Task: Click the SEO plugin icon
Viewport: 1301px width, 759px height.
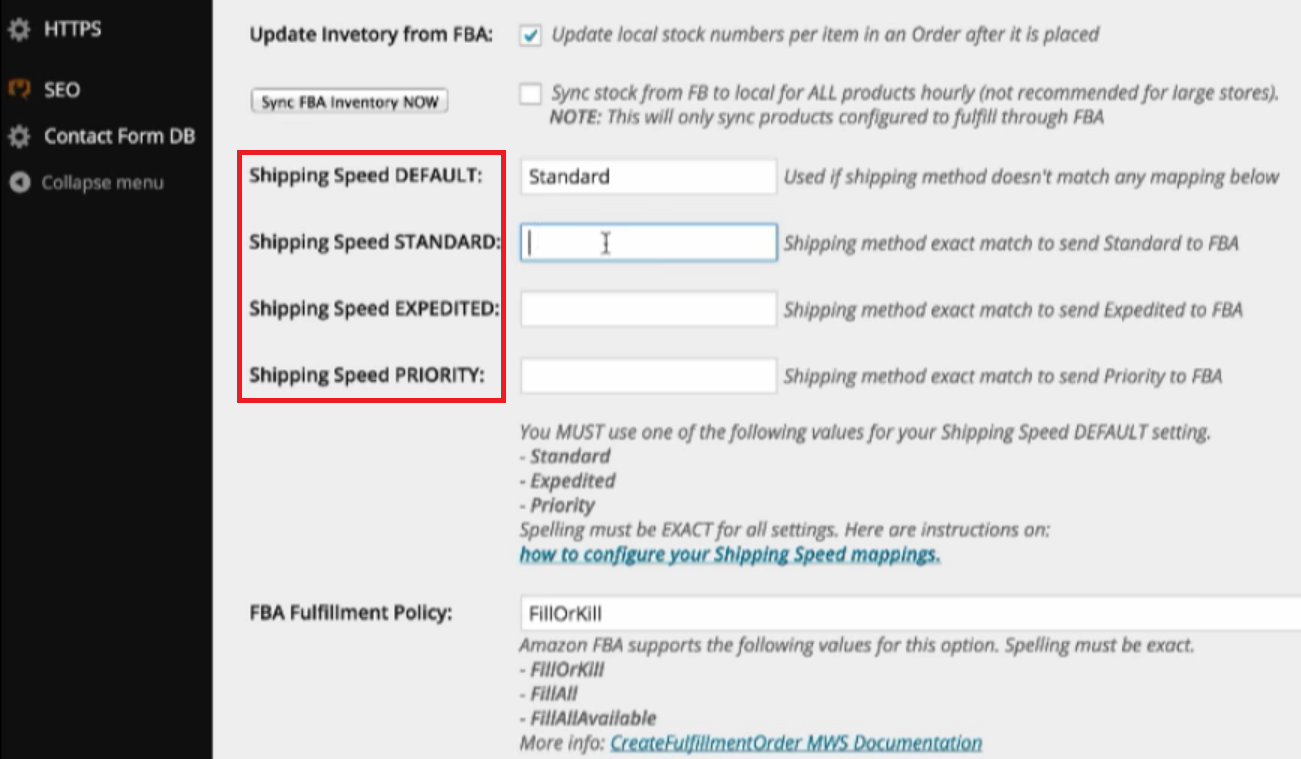Action: 18,89
